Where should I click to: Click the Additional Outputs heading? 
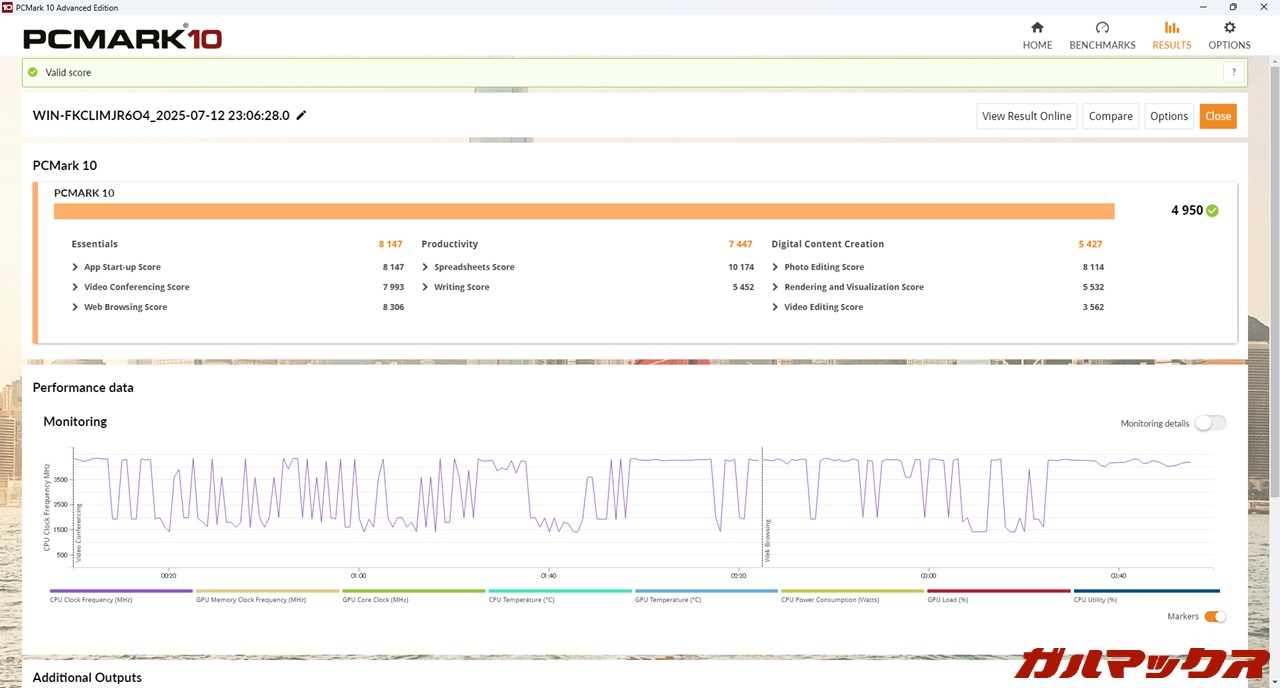point(87,678)
